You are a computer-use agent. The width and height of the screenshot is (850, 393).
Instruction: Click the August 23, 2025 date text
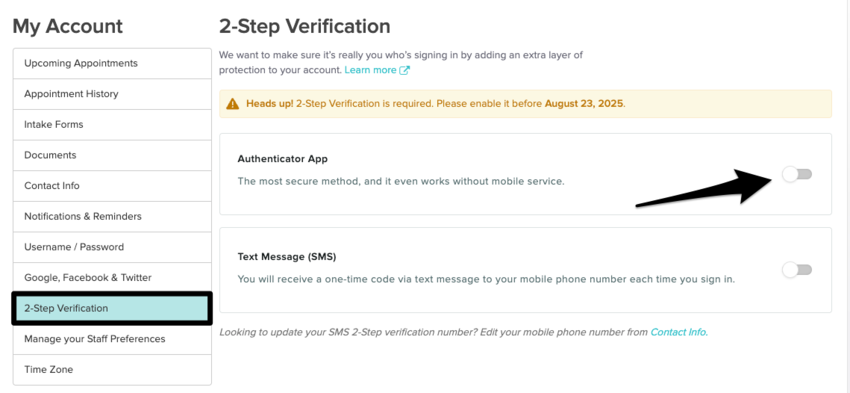pos(584,104)
